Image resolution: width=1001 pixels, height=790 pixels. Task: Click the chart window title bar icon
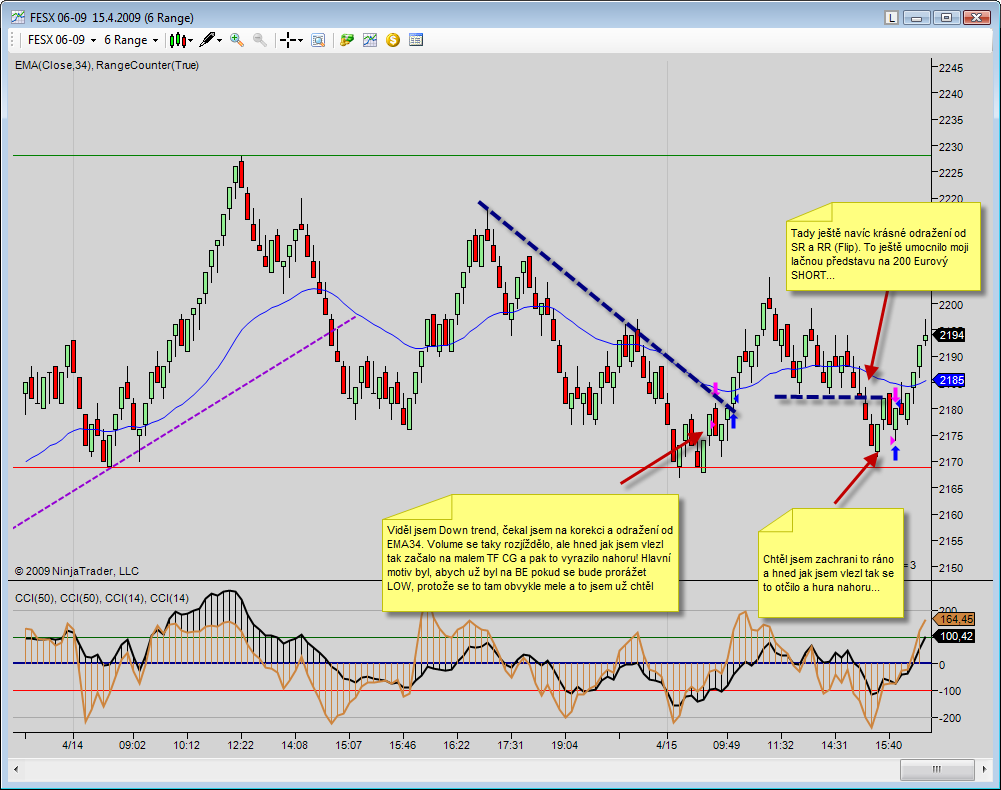17,17
